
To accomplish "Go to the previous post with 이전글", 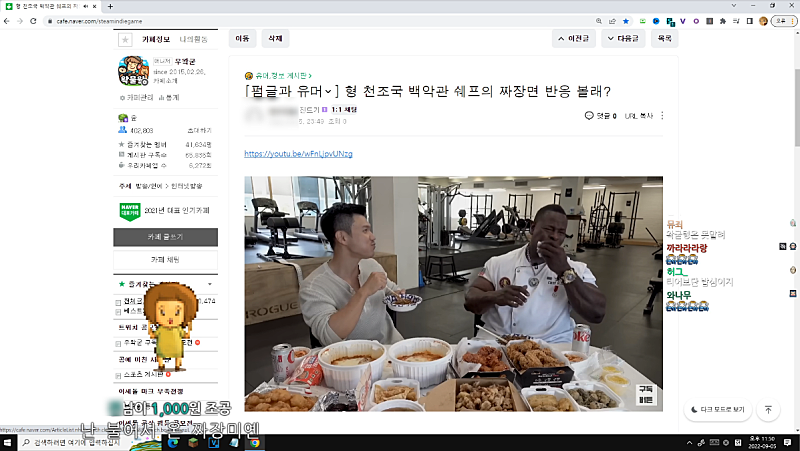I will tap(573, 38).
